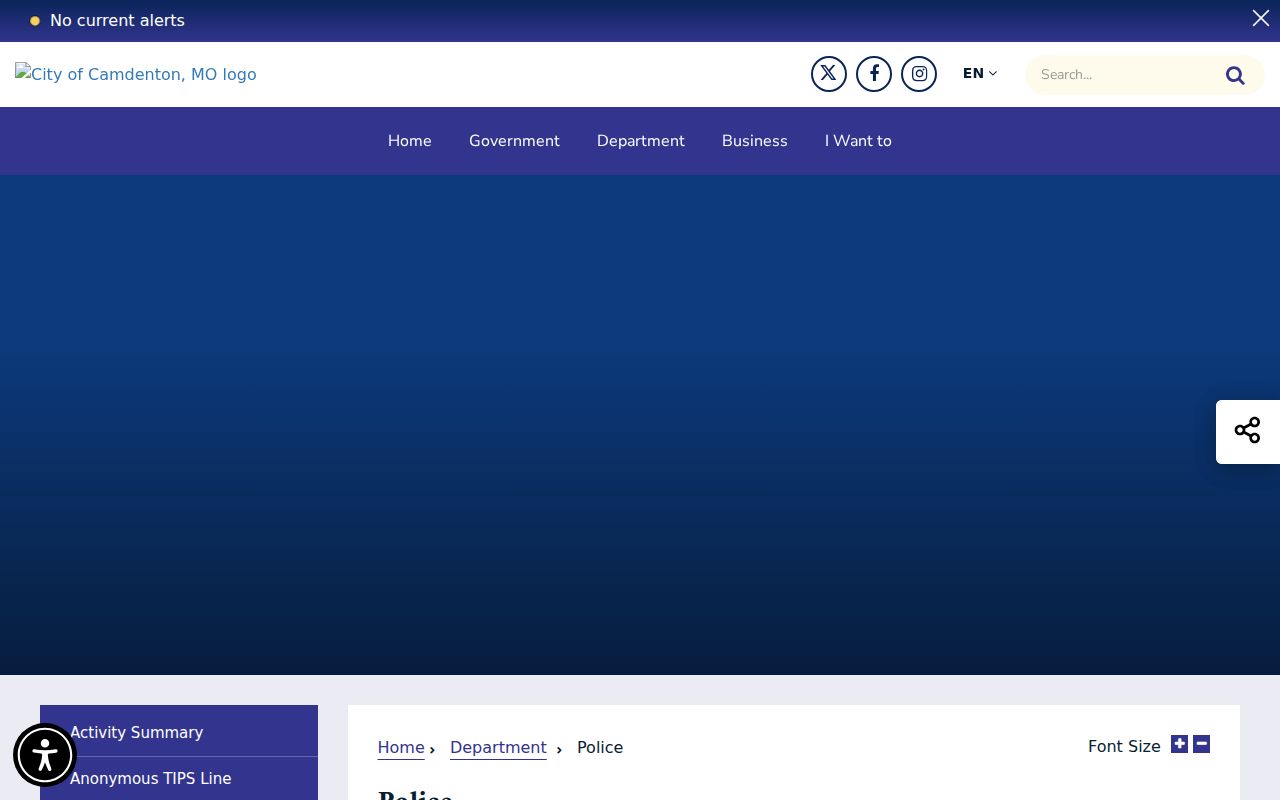Open the Facebook social link

coord(874,74)
